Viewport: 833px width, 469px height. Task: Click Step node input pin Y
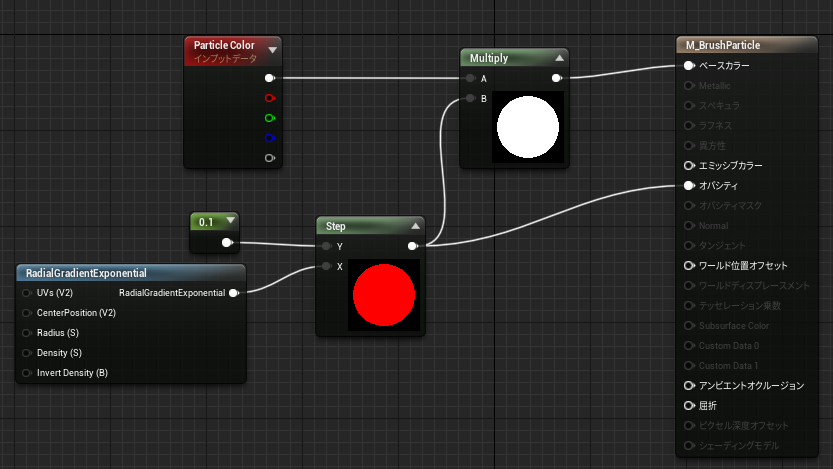coord(326,246)
